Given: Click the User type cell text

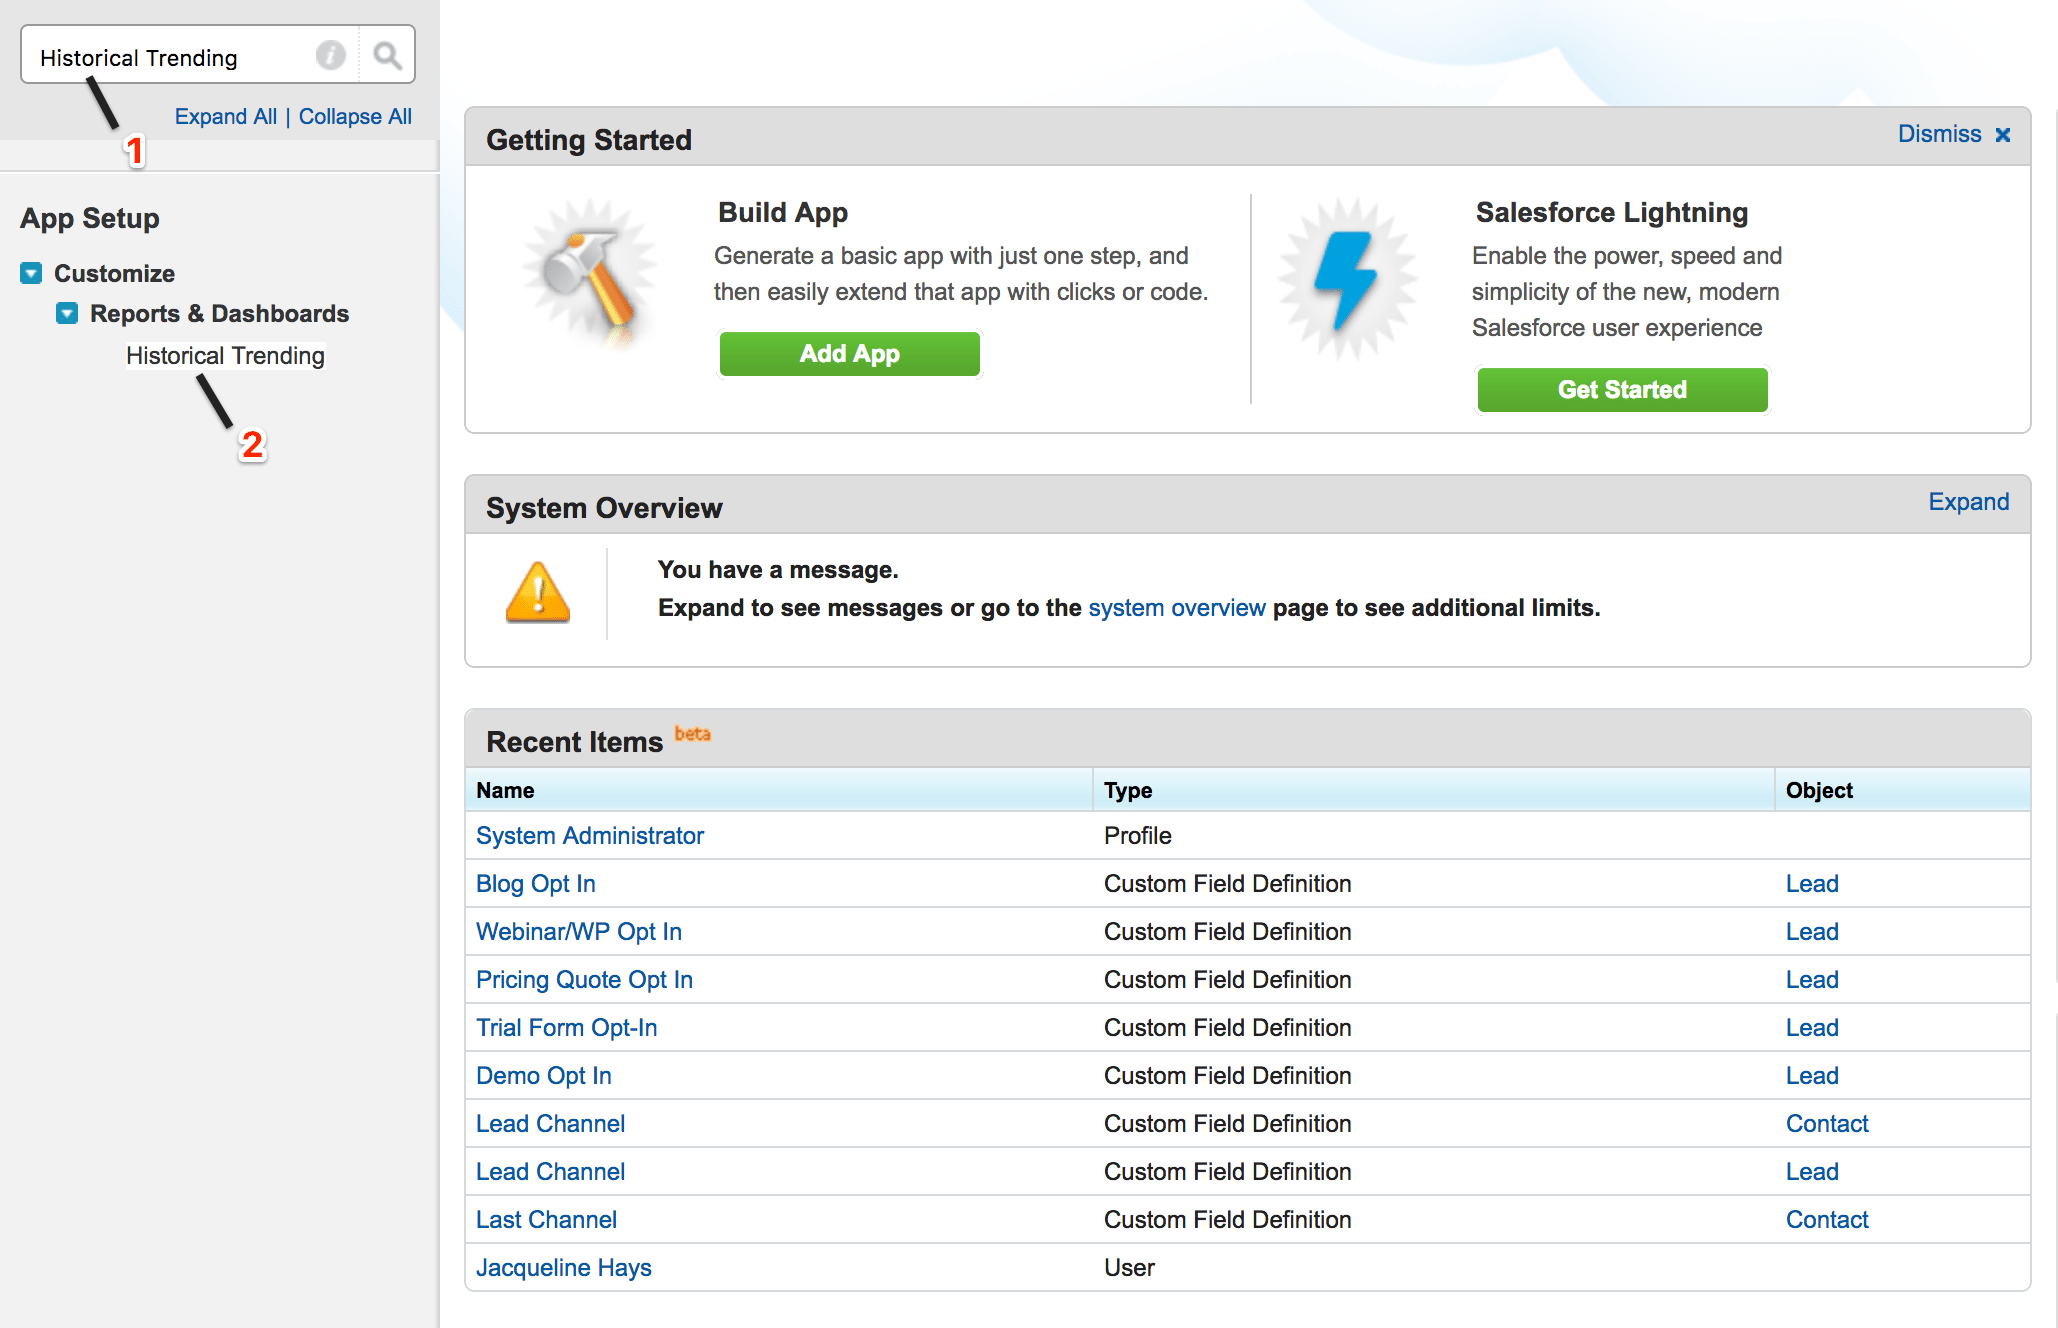Looking at the screenshot, I should [x=1129, y=1267].
